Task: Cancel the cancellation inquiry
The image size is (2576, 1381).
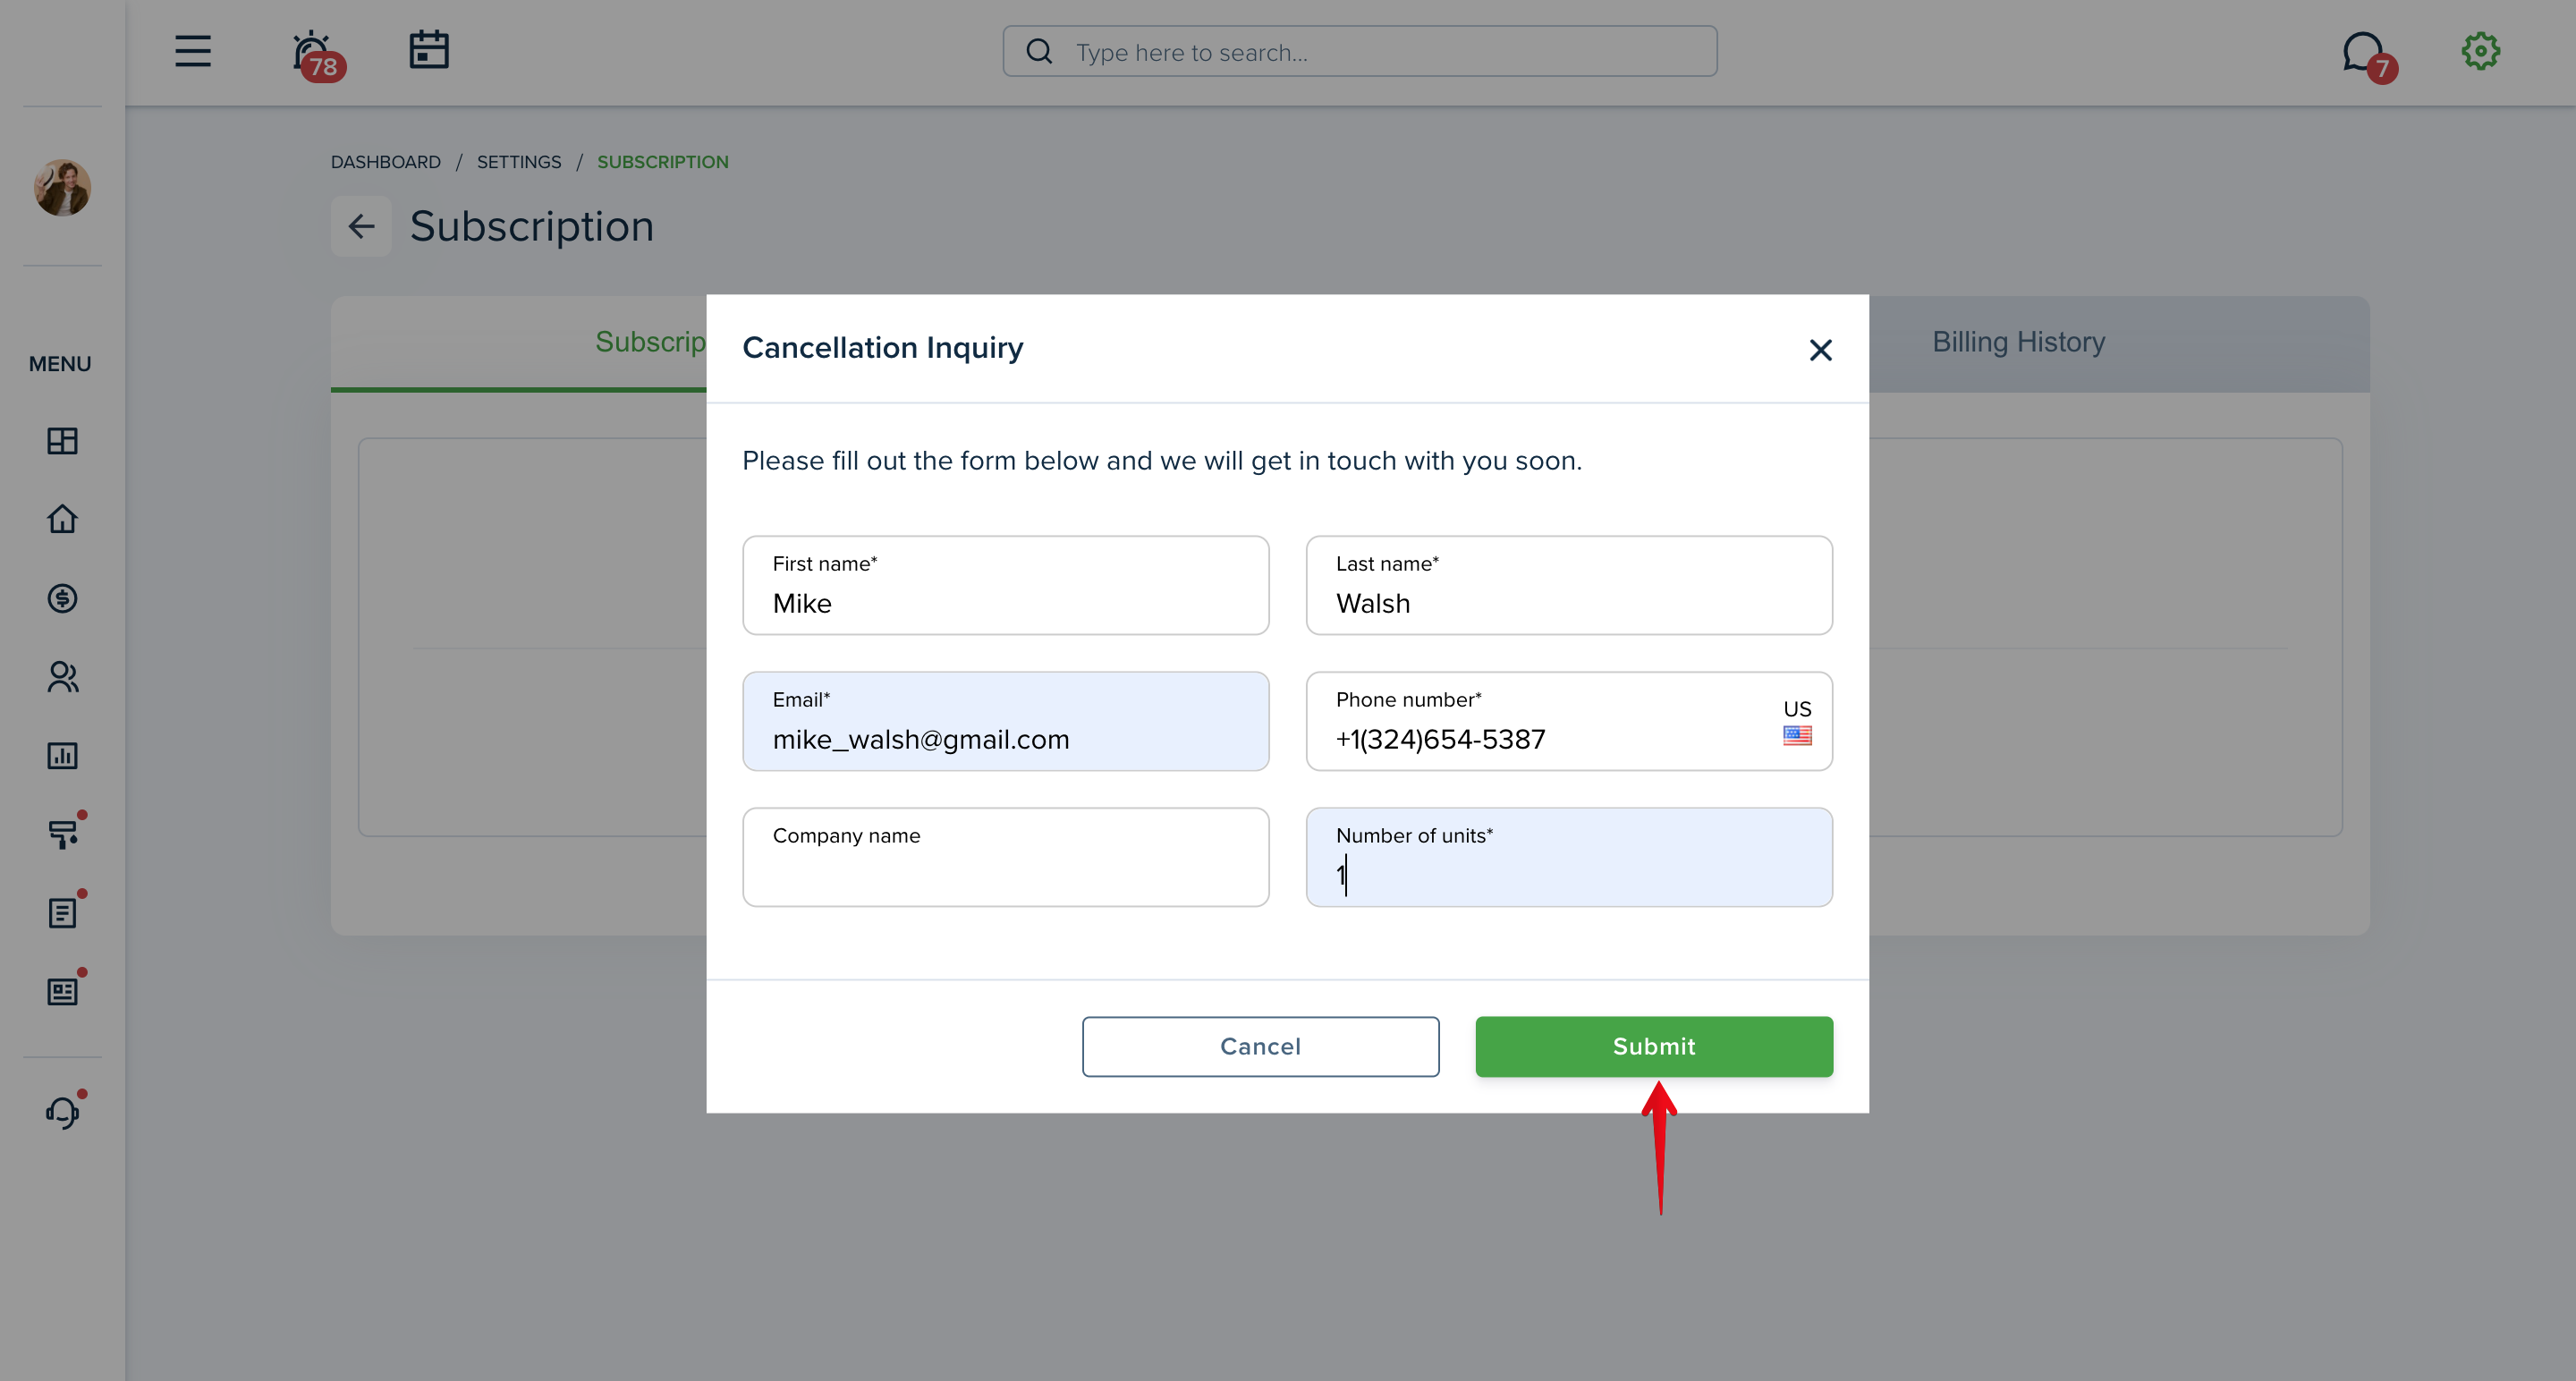Action: 1260,1046
